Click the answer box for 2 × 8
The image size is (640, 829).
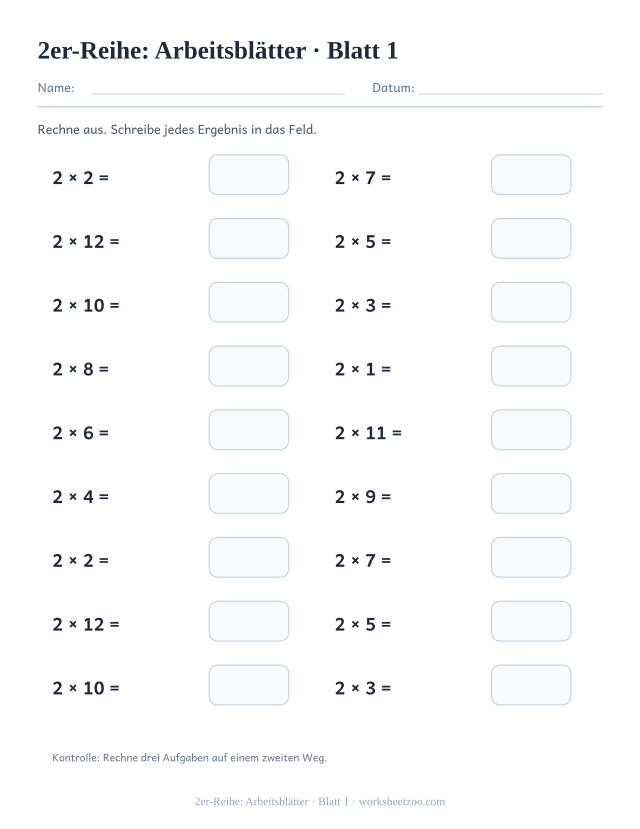pos(248,366)
